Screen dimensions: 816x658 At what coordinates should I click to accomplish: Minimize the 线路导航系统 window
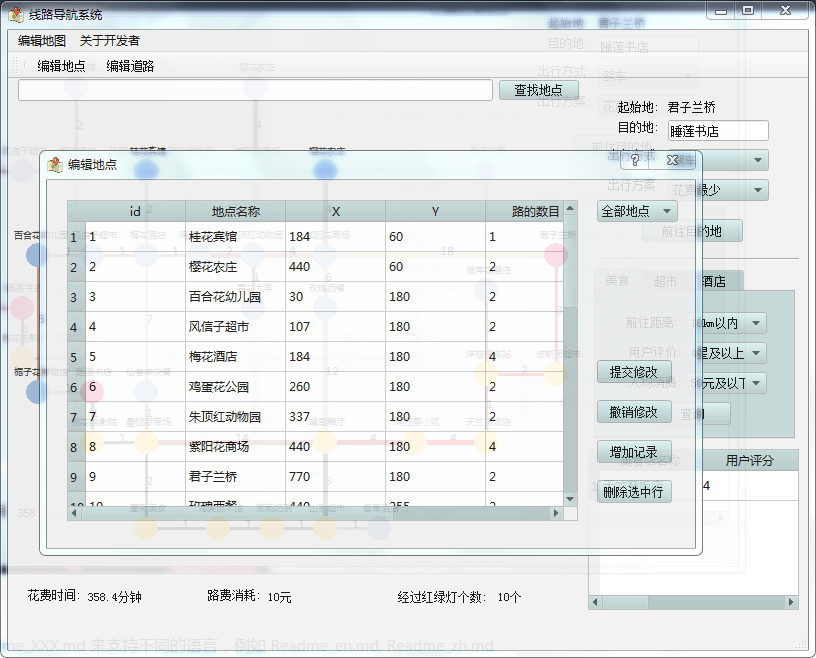click(721, 11)
